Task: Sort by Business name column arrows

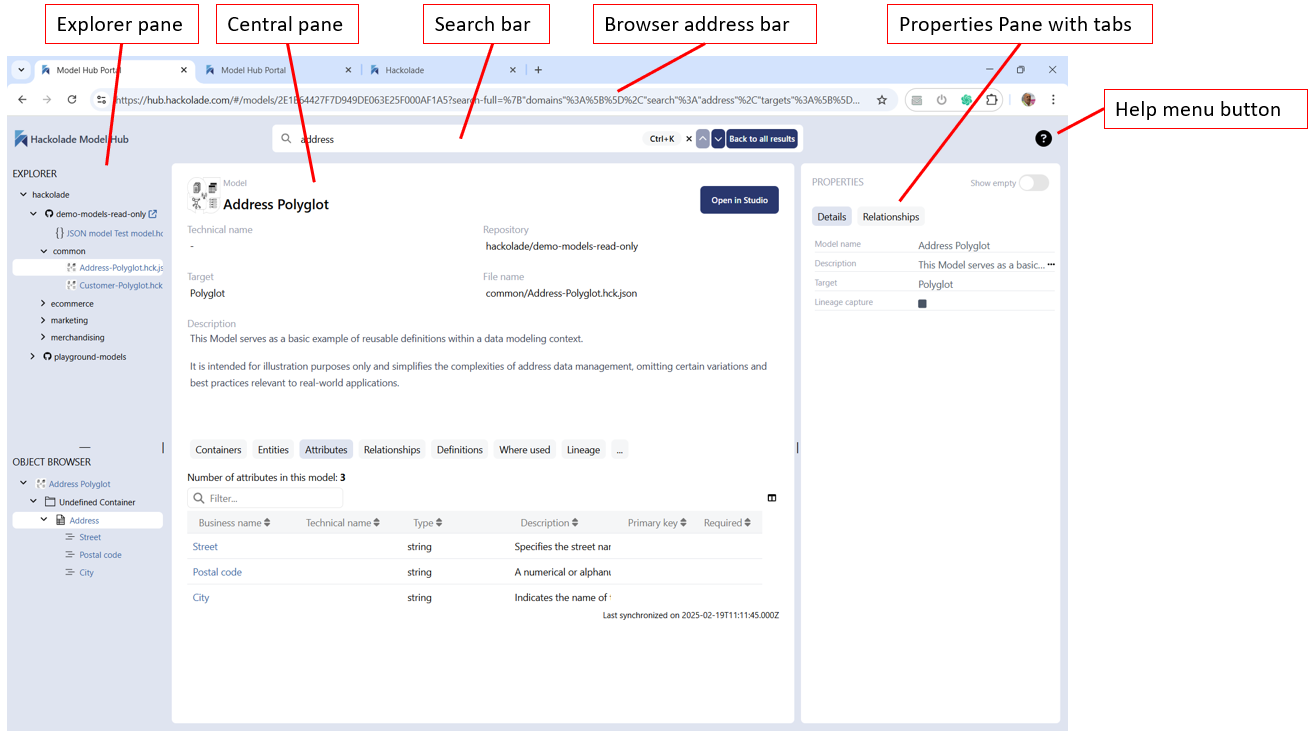Action: click(267, 523)
